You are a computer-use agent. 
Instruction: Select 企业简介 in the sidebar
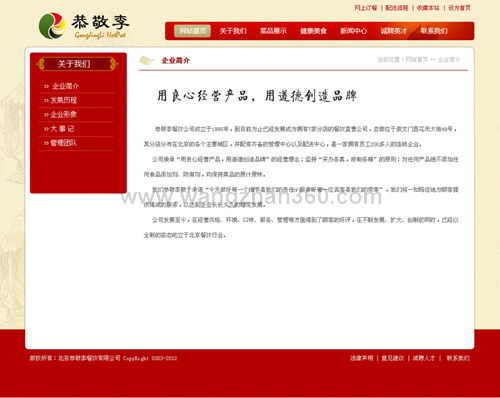[65, 86]
